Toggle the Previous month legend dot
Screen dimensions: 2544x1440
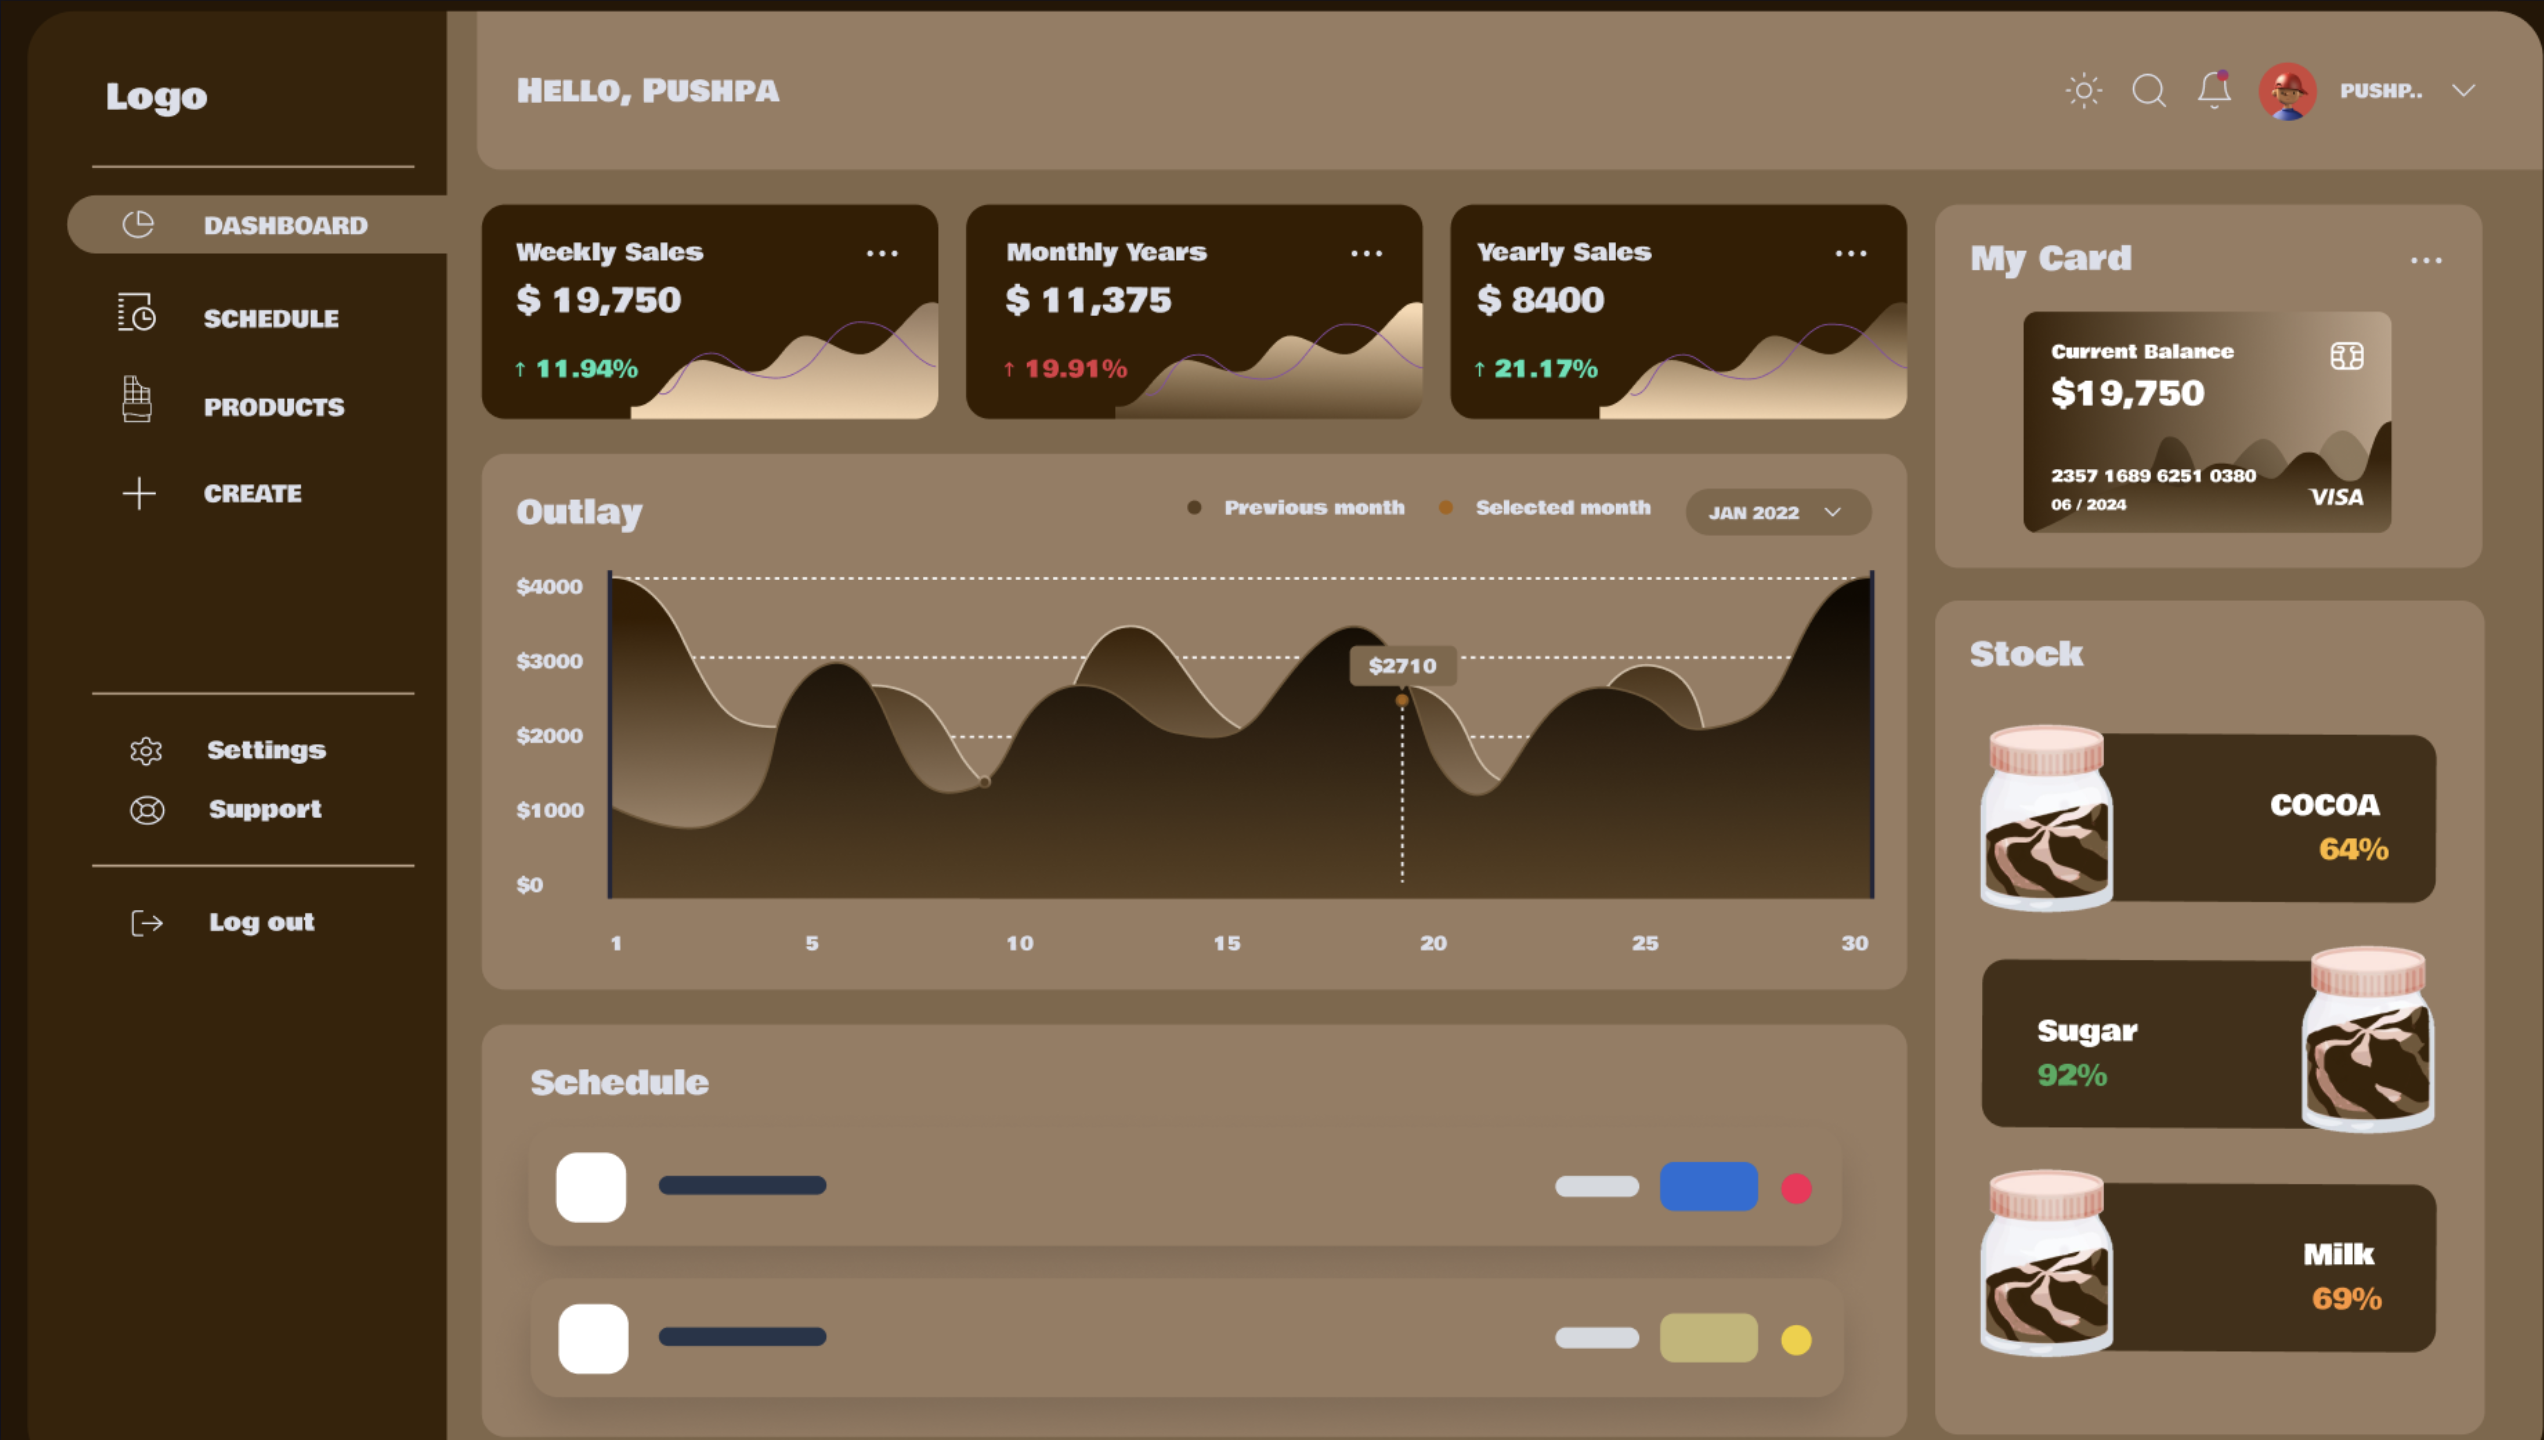(1194, 508)
